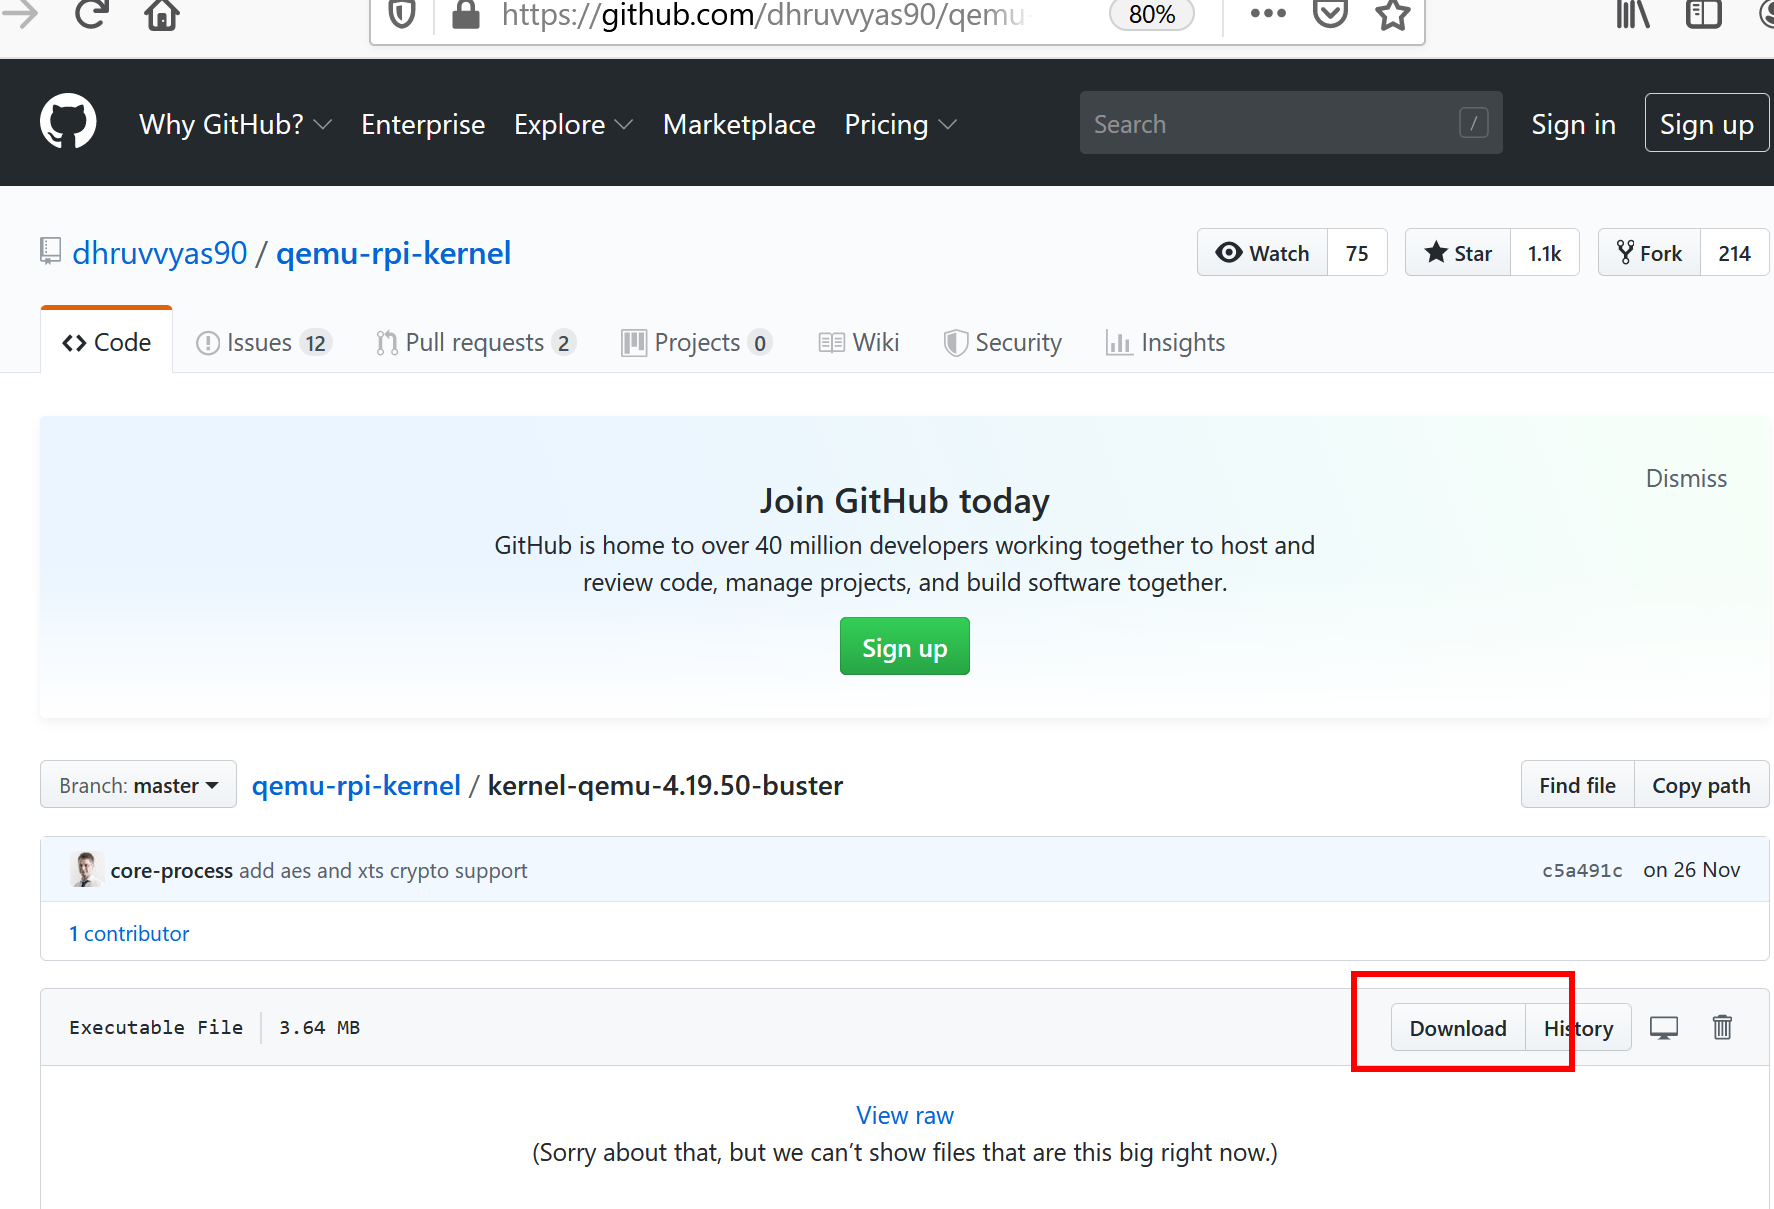Save page to Pocket icon
The width and height of the screenshot is (1774, 1209).
pyautogui.click(x=1330, y=14)
